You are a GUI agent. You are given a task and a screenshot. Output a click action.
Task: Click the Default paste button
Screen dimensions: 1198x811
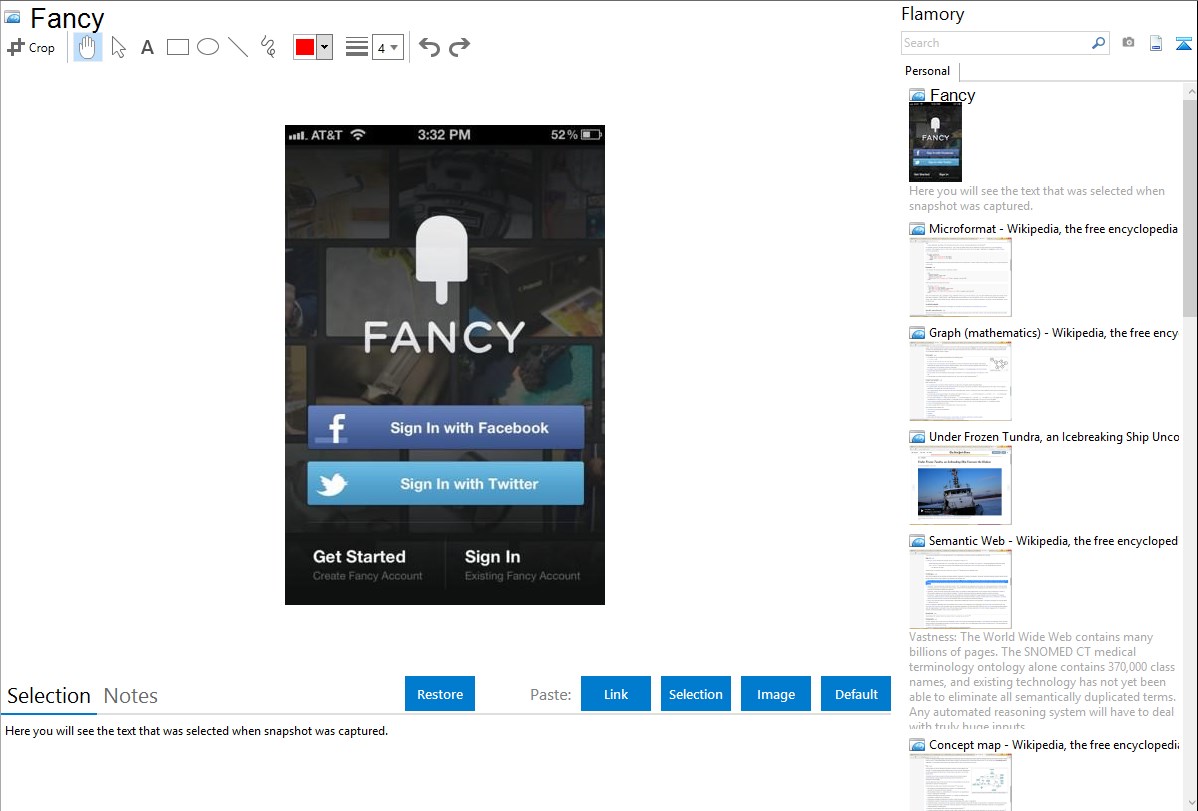pyautogui.click(x=856, y=694)
